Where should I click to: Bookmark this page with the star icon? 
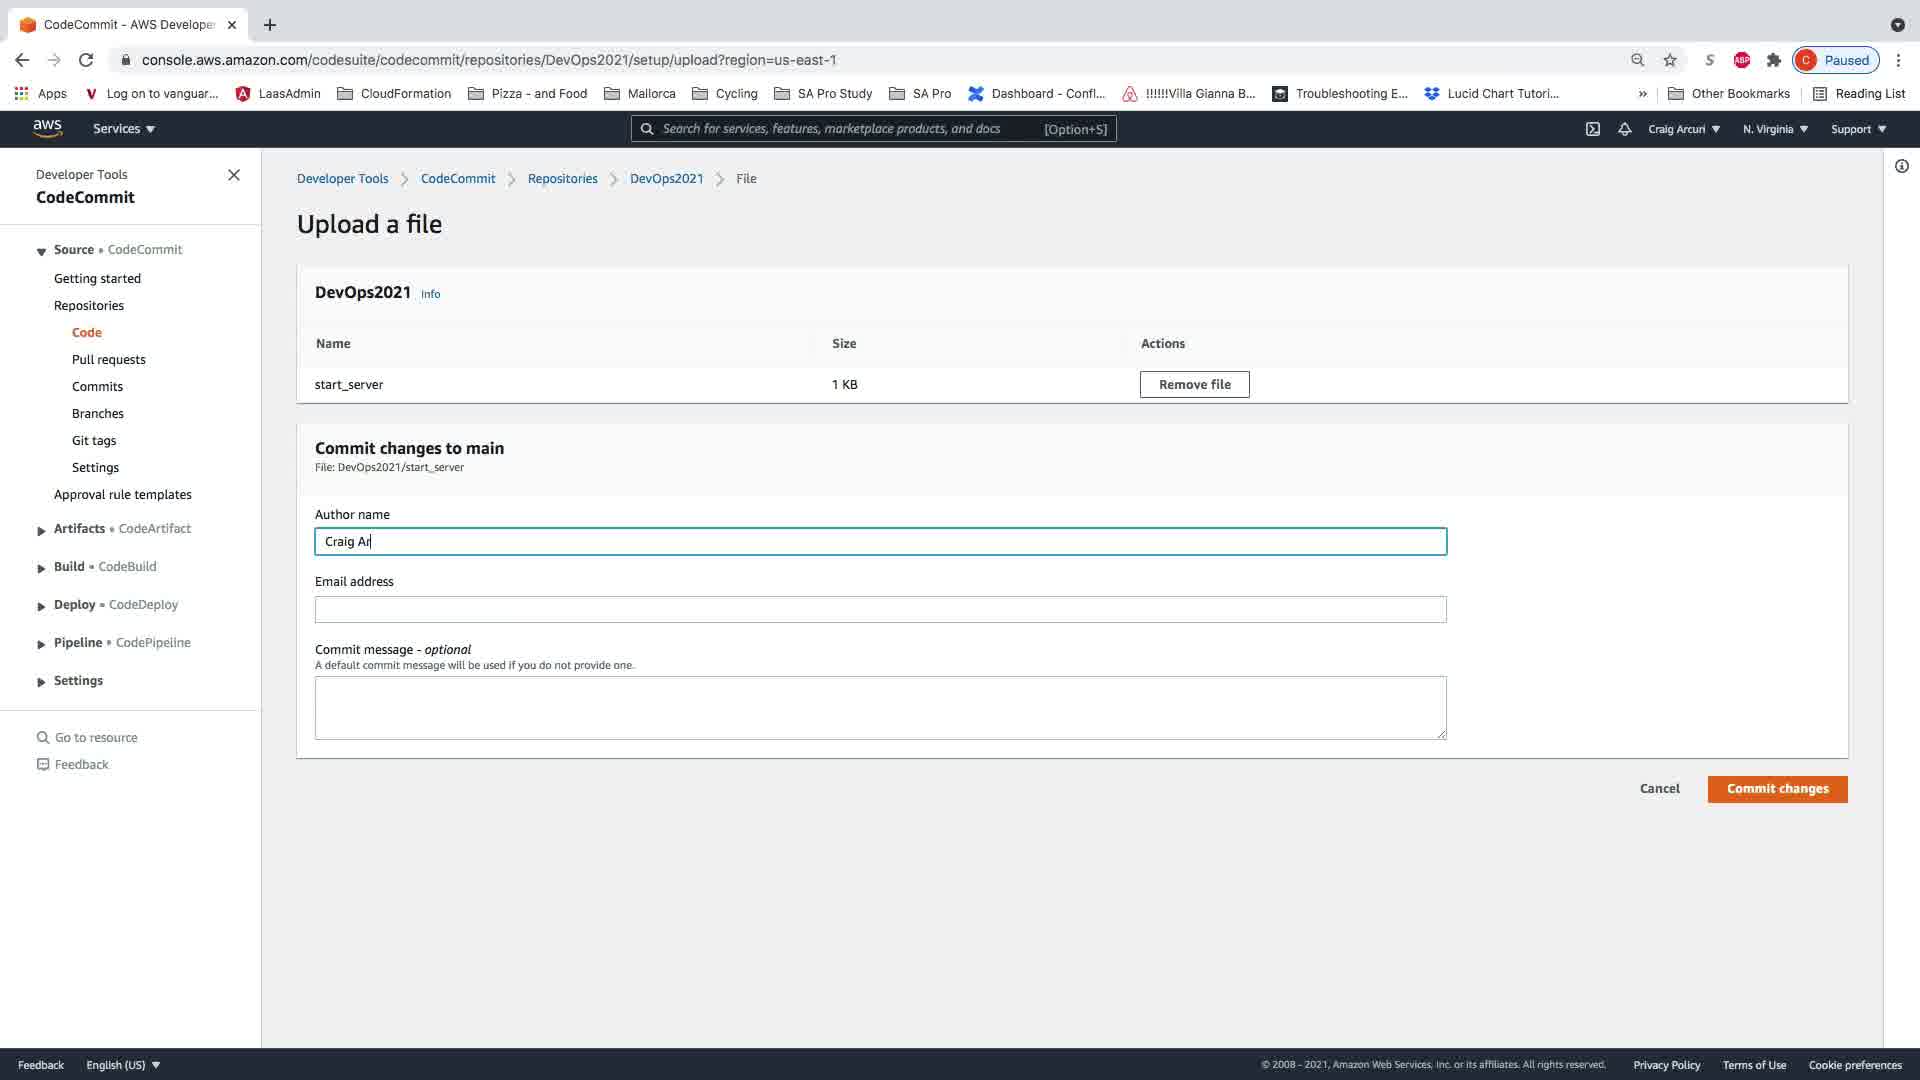pyautogui.click(x=1670, y=60)
